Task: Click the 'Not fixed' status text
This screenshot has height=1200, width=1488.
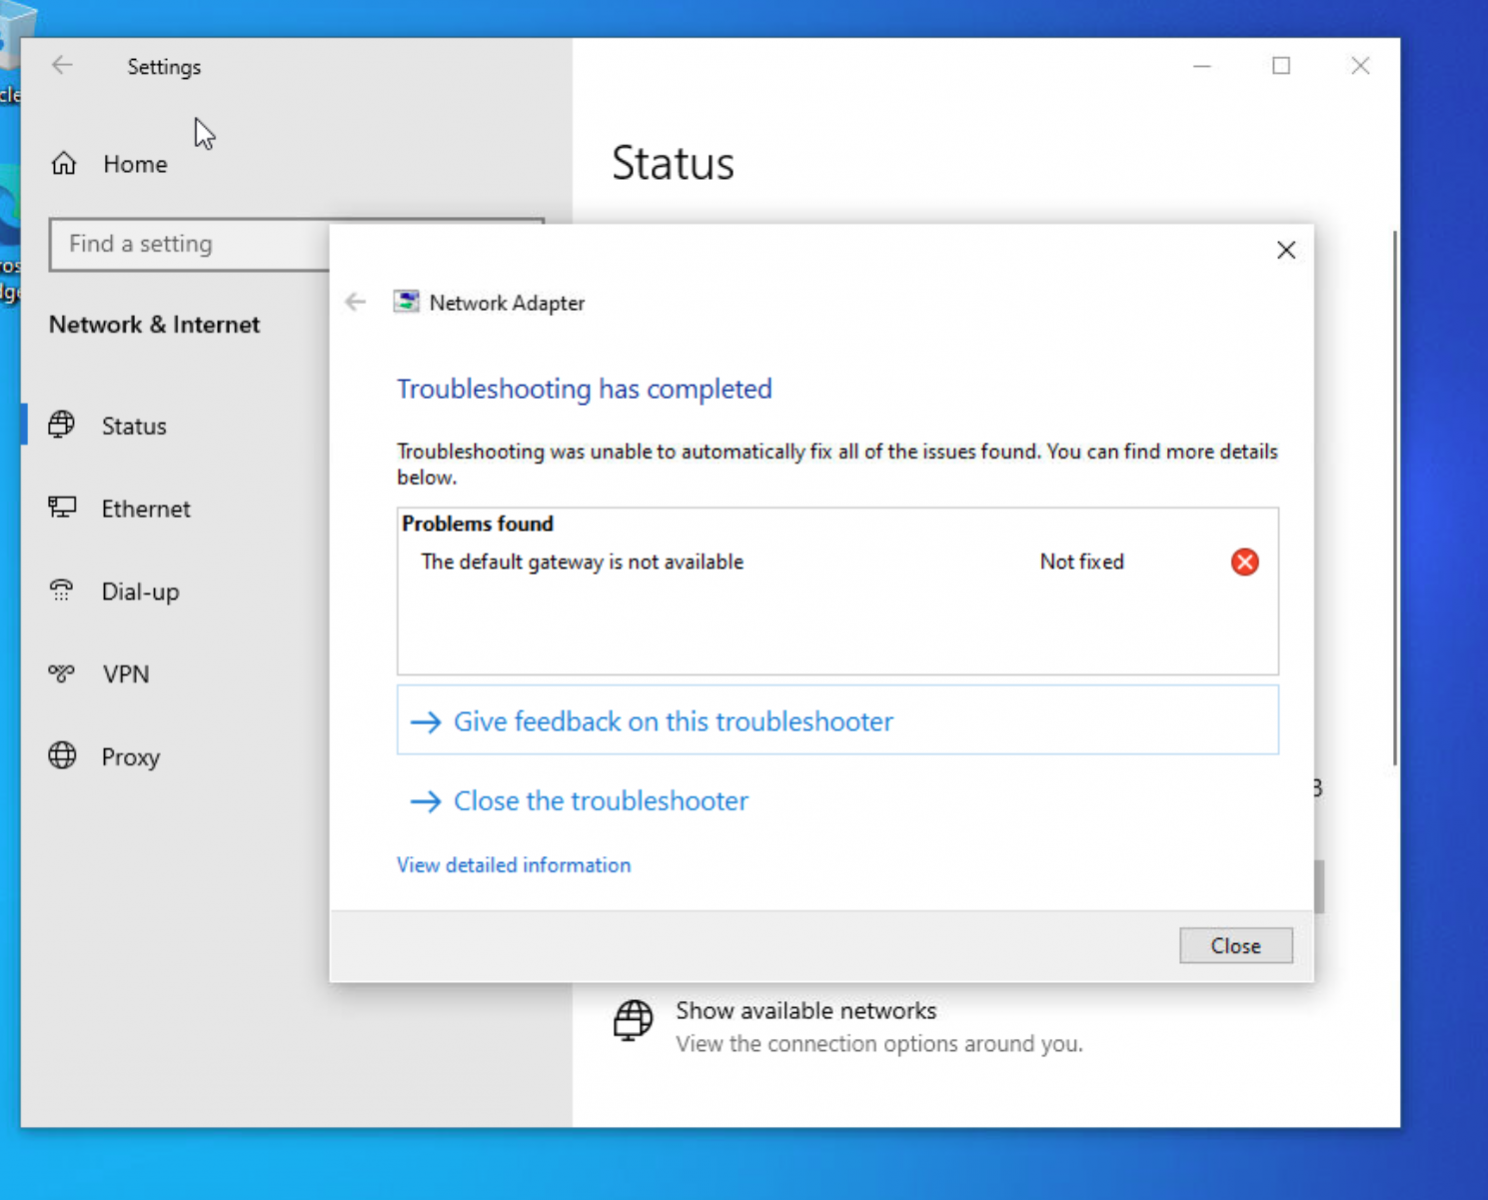Action: 1082,562
